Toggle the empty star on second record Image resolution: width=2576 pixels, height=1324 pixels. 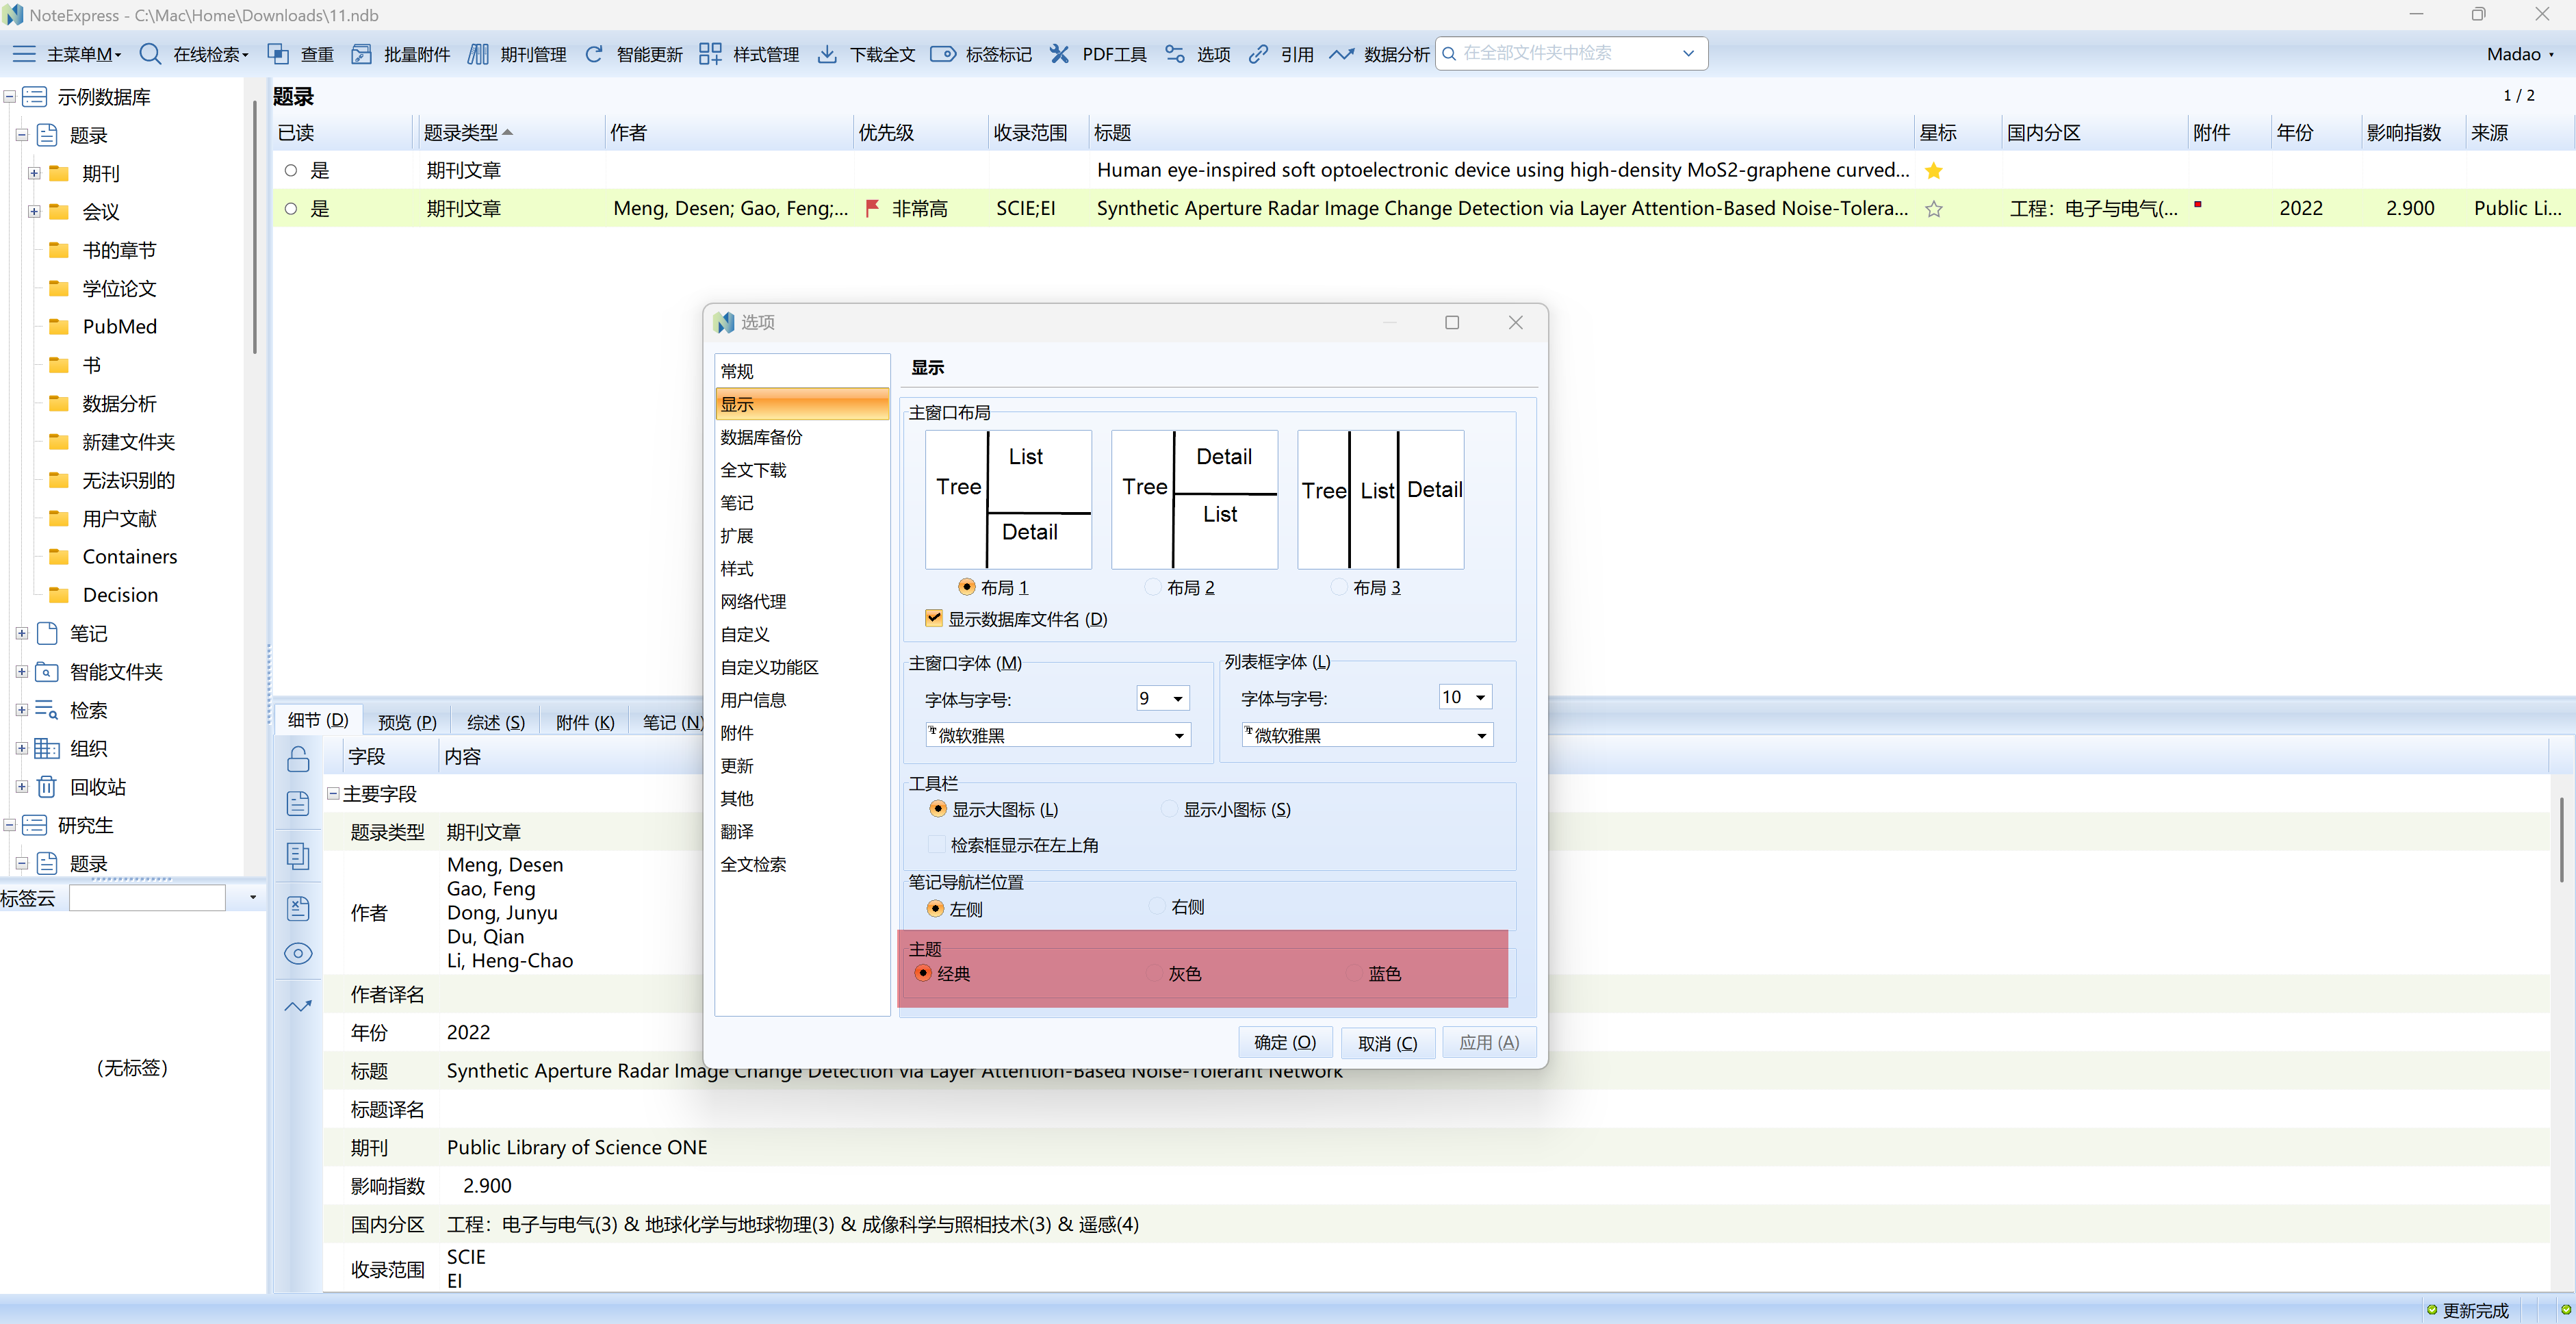click(1934, 209)
